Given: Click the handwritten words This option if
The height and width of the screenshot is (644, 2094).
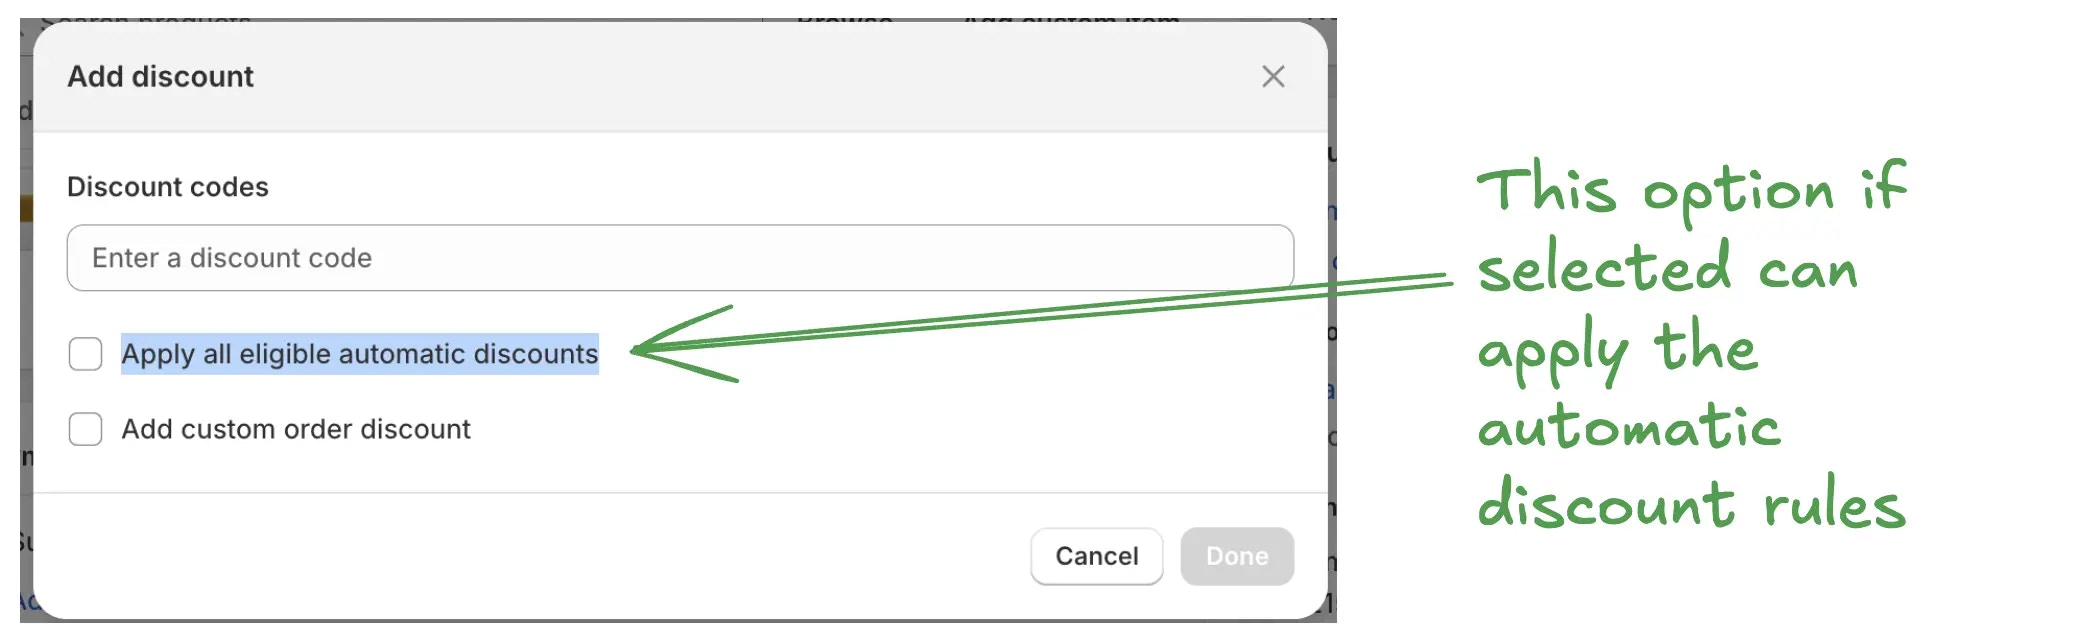Looking at the screenshot, I should point(1692,190).
